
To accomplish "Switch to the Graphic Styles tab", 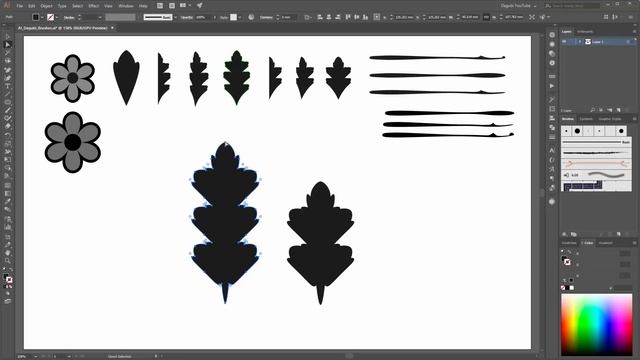I will point(610,119).
